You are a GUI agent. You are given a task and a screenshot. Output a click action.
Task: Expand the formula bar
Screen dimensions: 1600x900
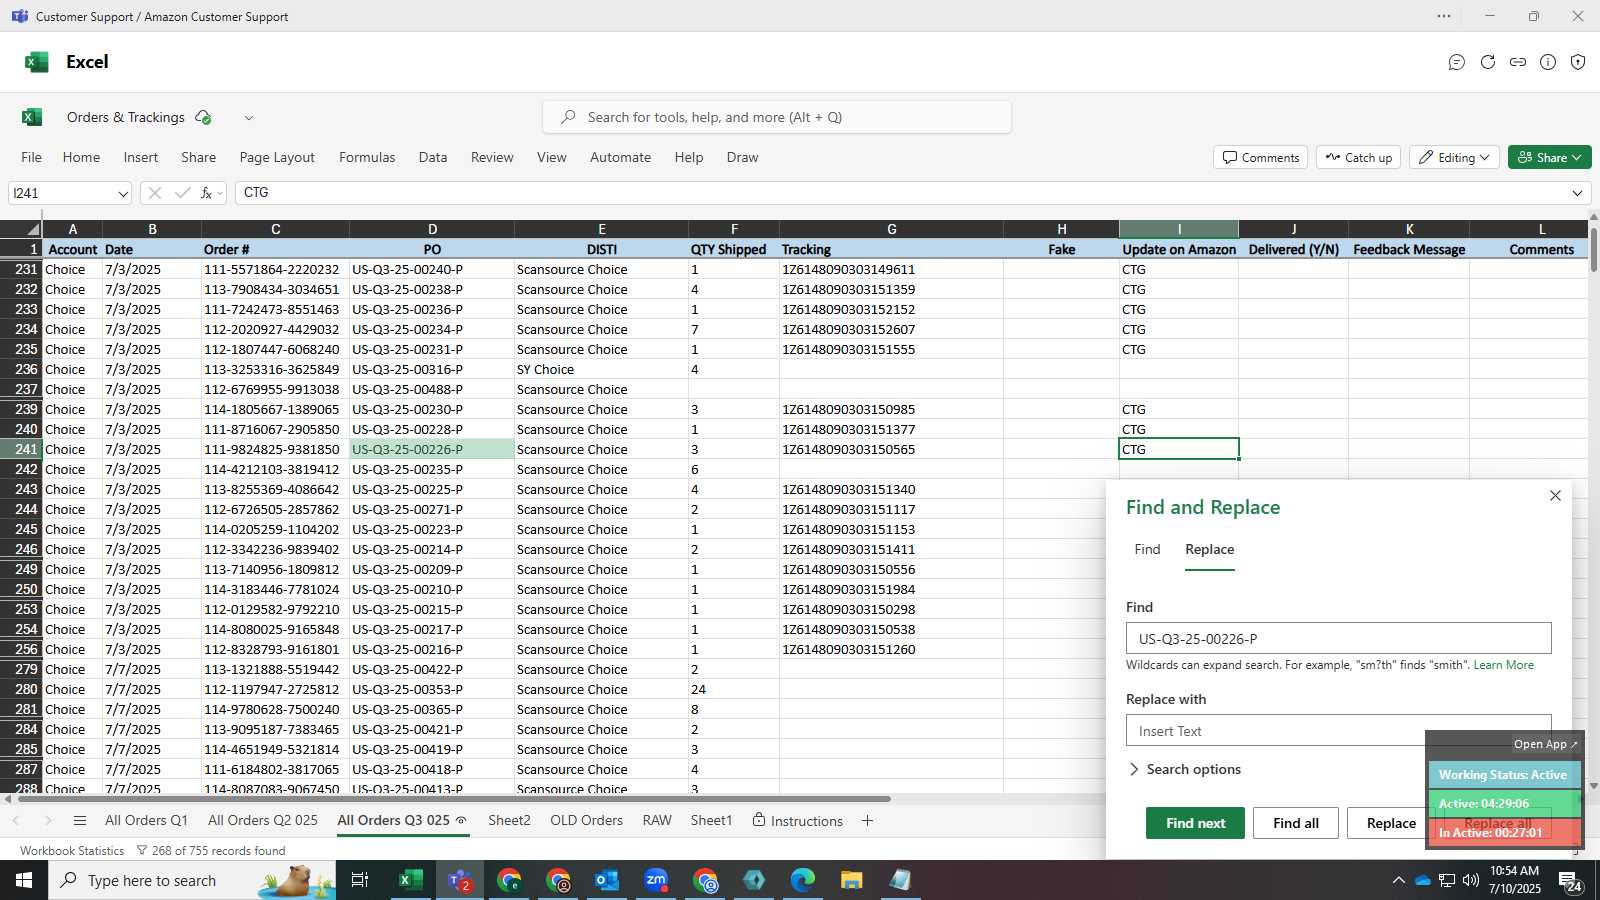1577,193
